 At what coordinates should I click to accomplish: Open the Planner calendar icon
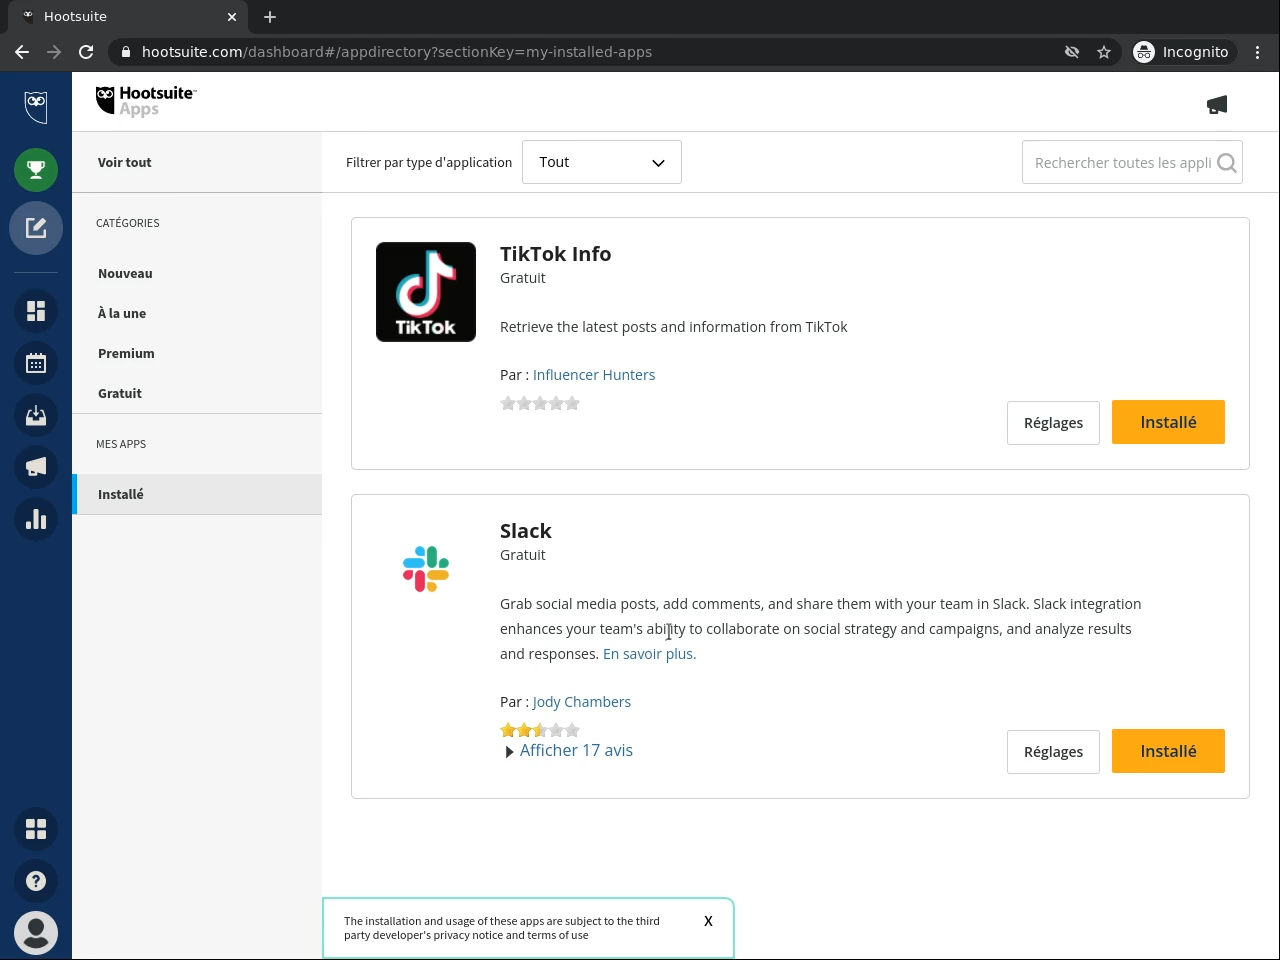click(36, 363)
